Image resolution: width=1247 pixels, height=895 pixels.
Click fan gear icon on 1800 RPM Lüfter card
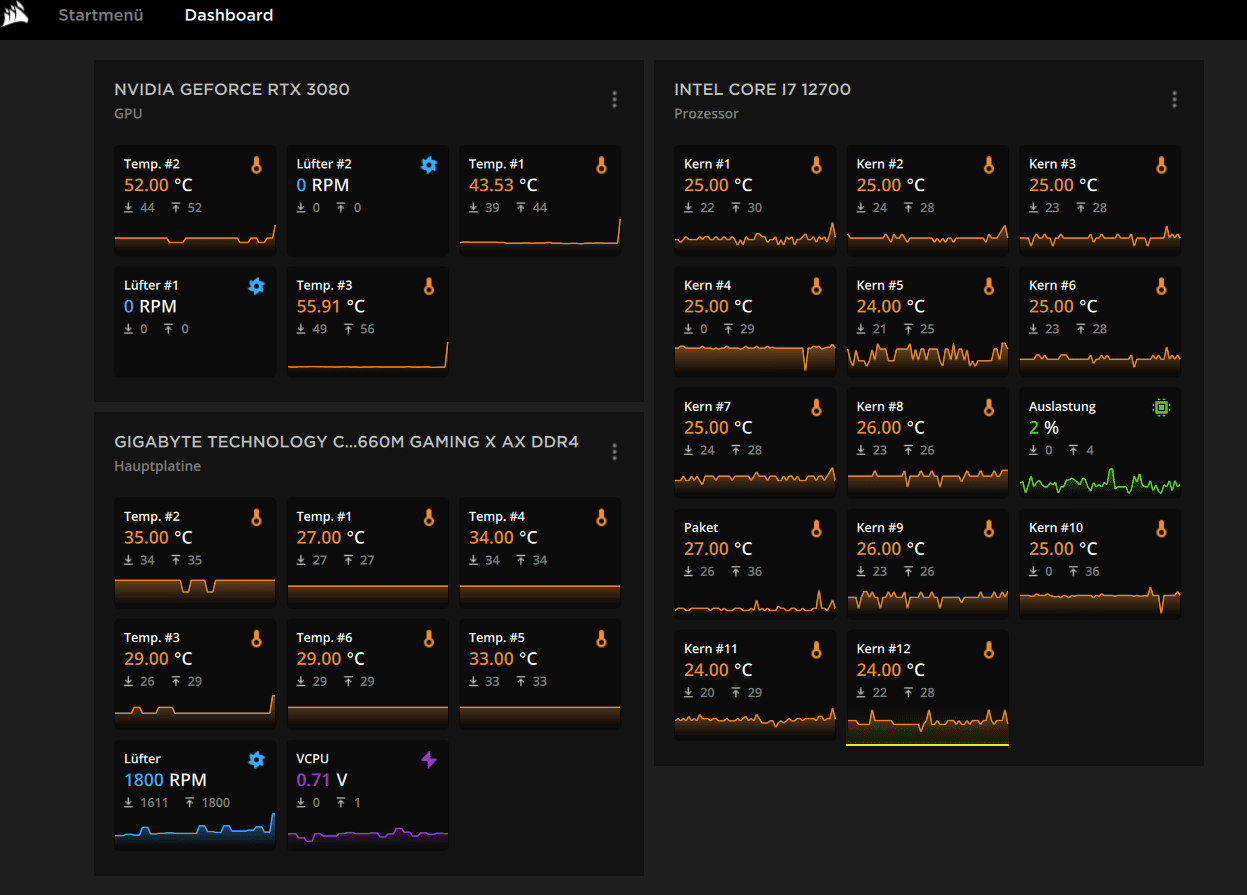[256, 760]
